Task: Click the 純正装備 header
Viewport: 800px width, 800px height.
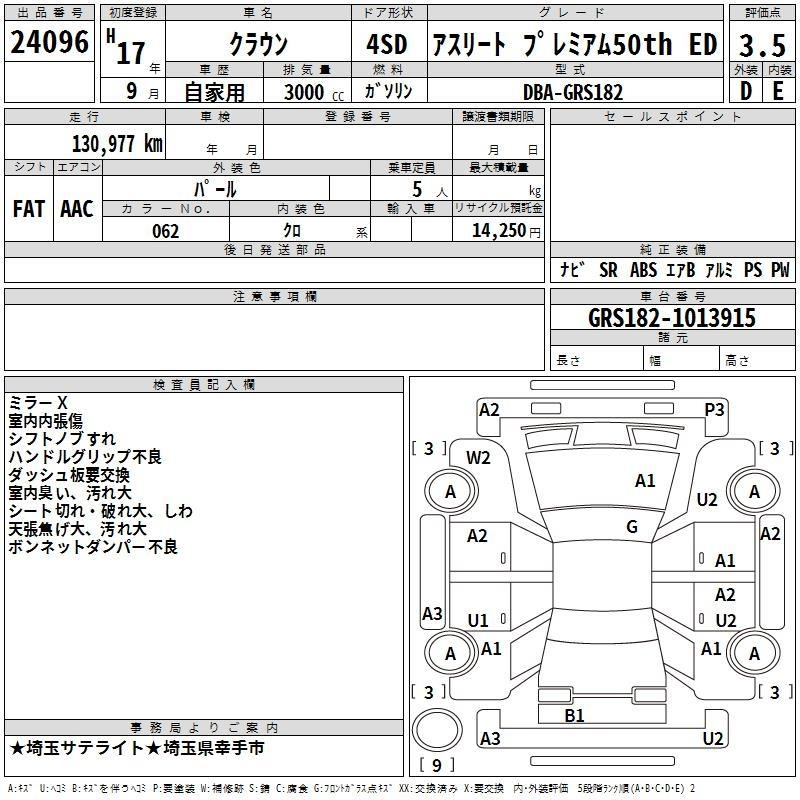Action: click(x=672, y=250)
